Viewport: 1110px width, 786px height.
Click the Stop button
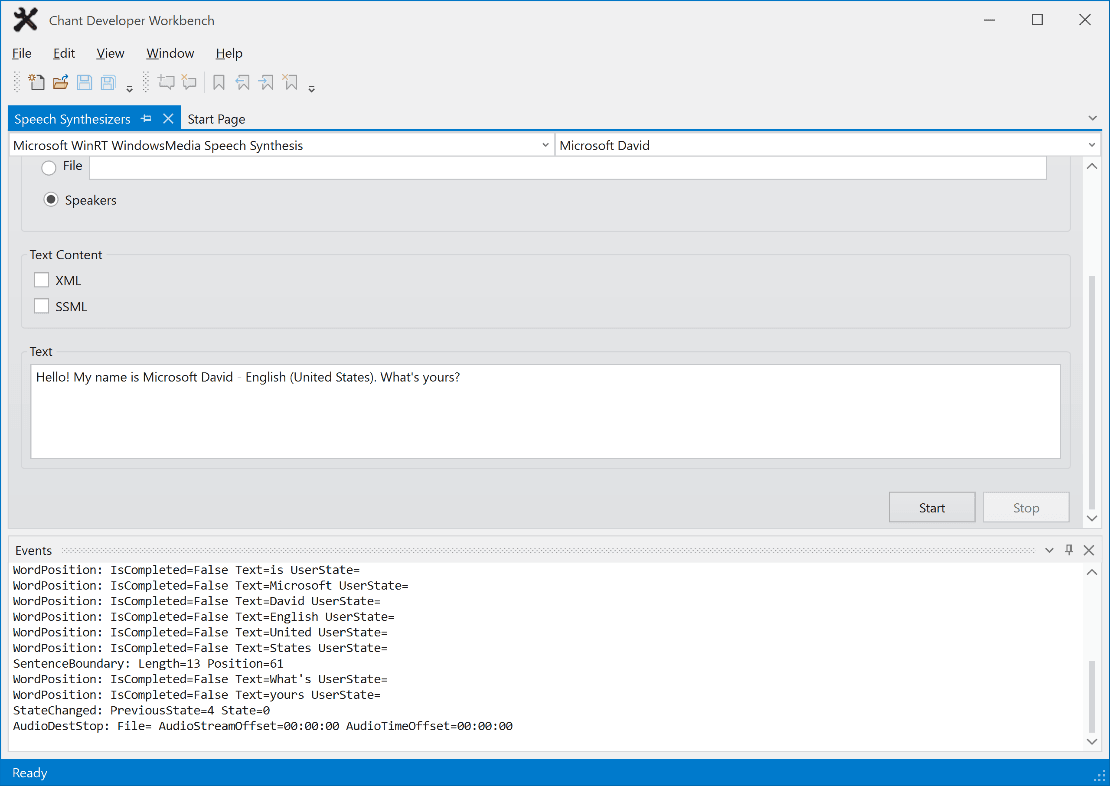[x=1026, y=508]
